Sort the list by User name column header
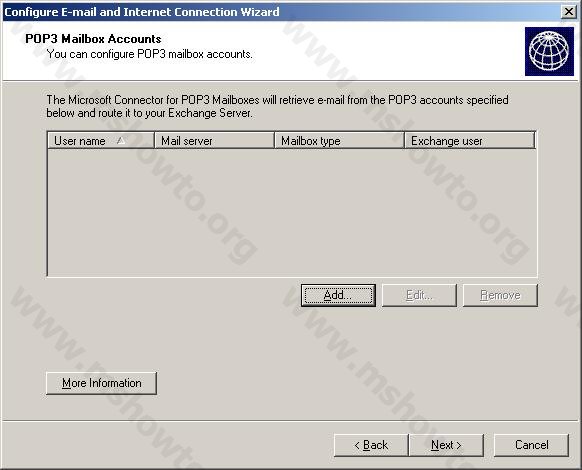This screenshot has height=470, width=582. point(101,141)
